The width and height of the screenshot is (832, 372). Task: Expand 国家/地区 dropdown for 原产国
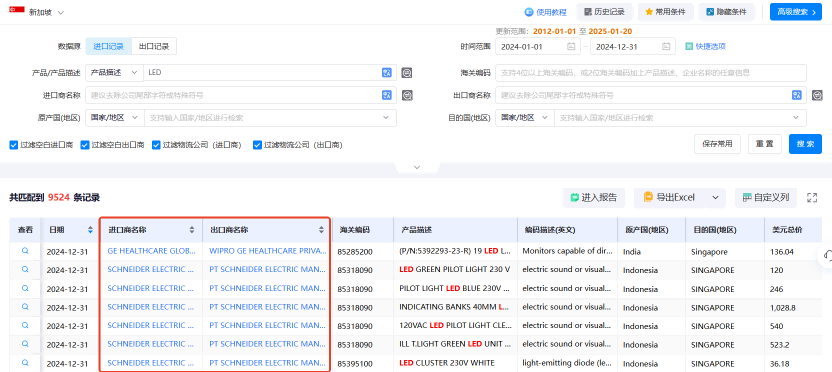click(114, 118)
